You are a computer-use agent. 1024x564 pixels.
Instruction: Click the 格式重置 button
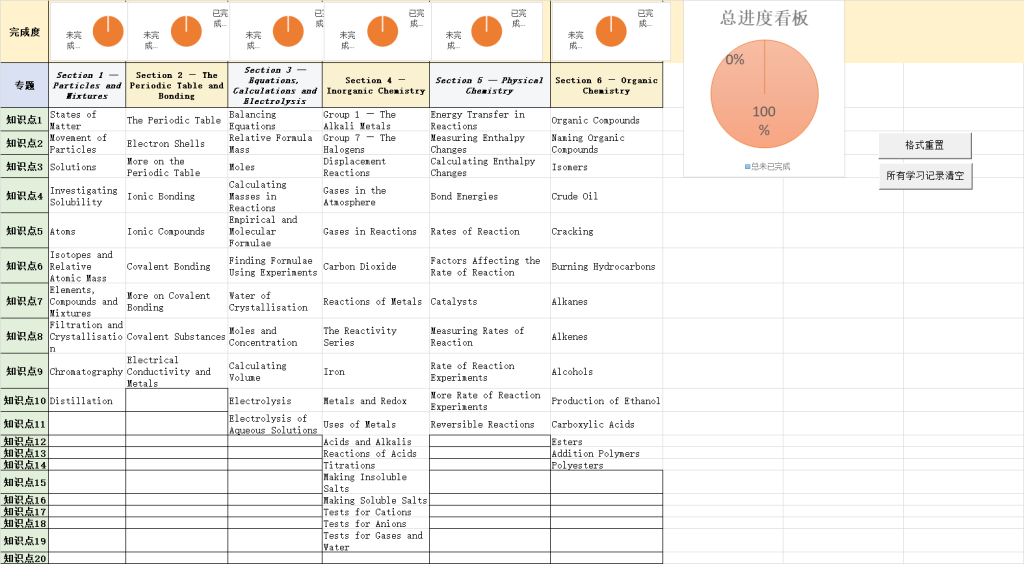(925, 146)
